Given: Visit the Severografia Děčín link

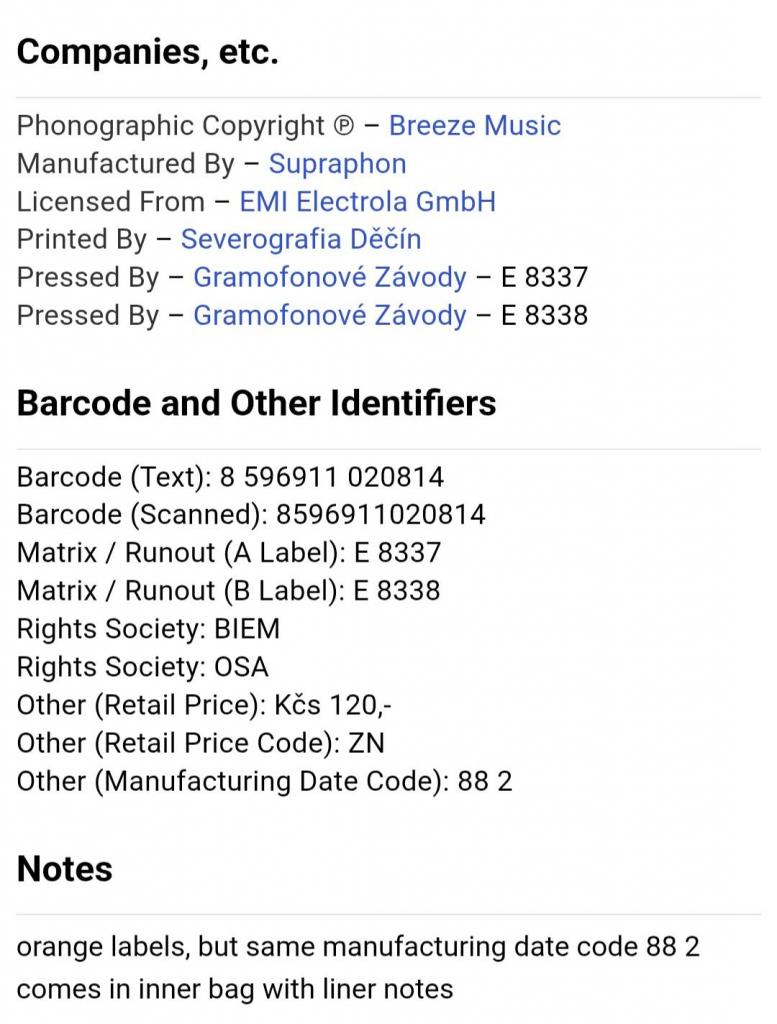Looking at the screenshot, I should (x=301, y=240).
